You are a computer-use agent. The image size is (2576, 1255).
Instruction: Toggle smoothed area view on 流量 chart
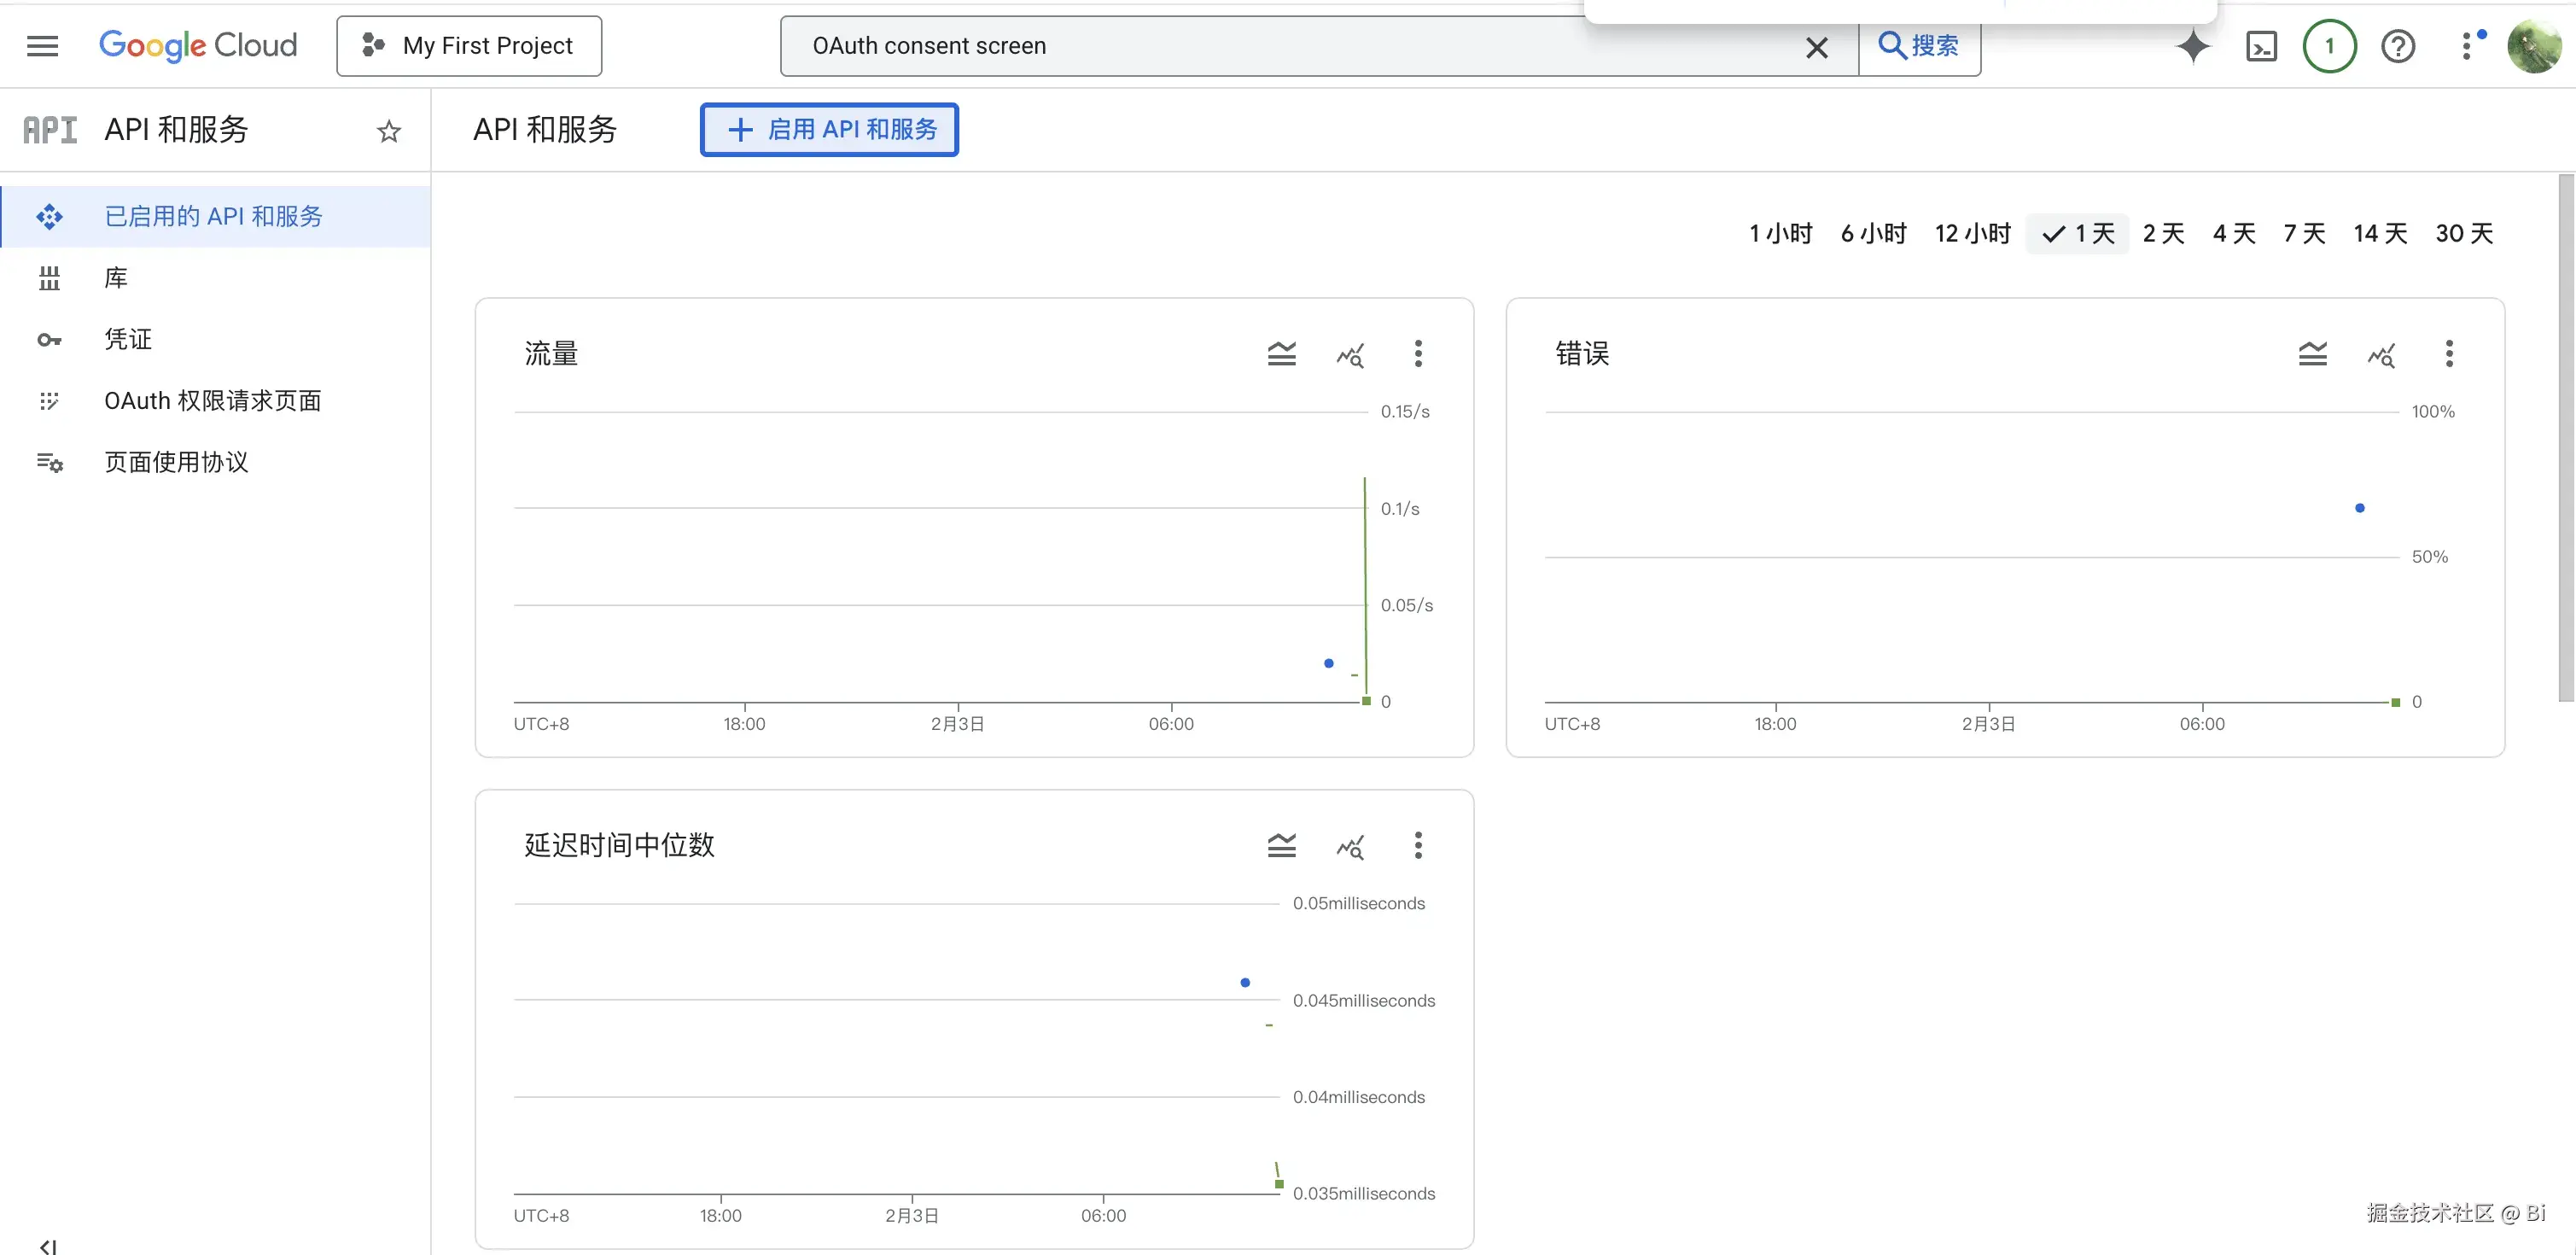pyautogui.click(x=1281, y=354)
